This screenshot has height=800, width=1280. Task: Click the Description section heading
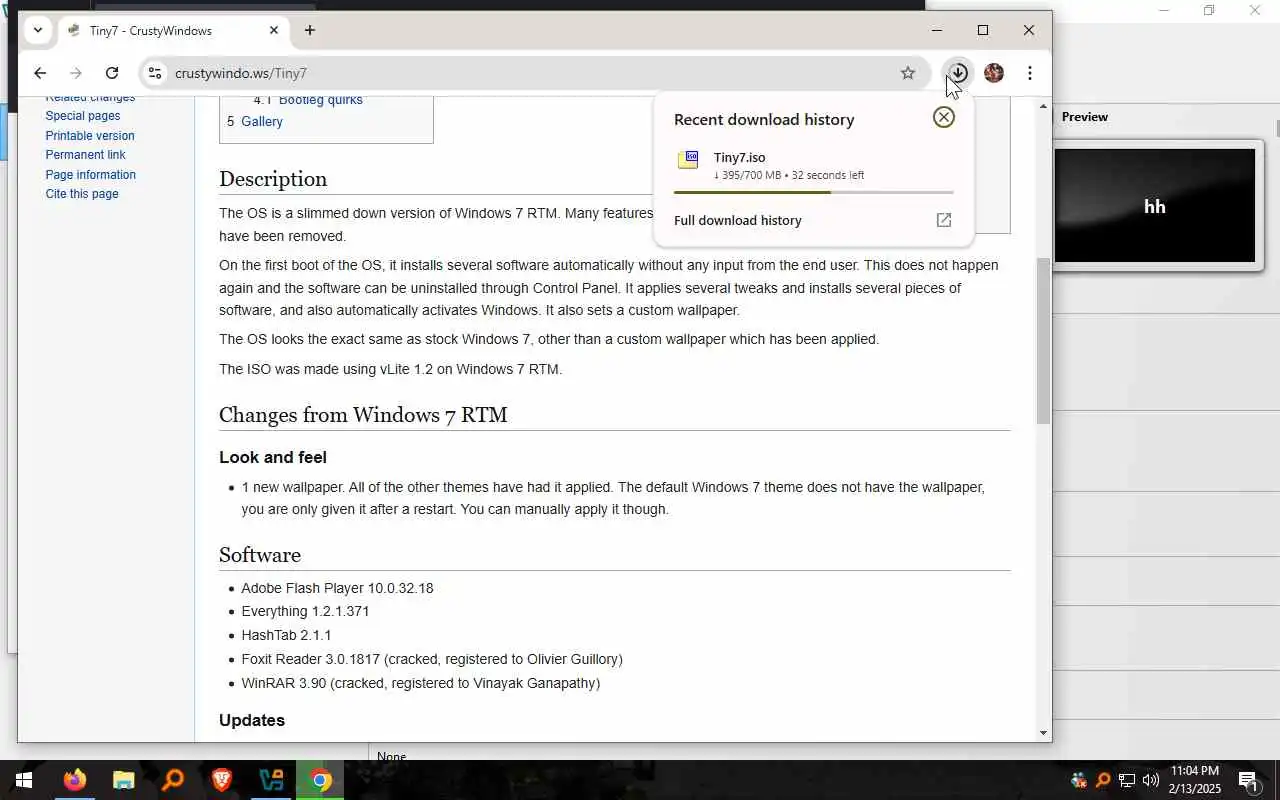(x=273, y=179)
